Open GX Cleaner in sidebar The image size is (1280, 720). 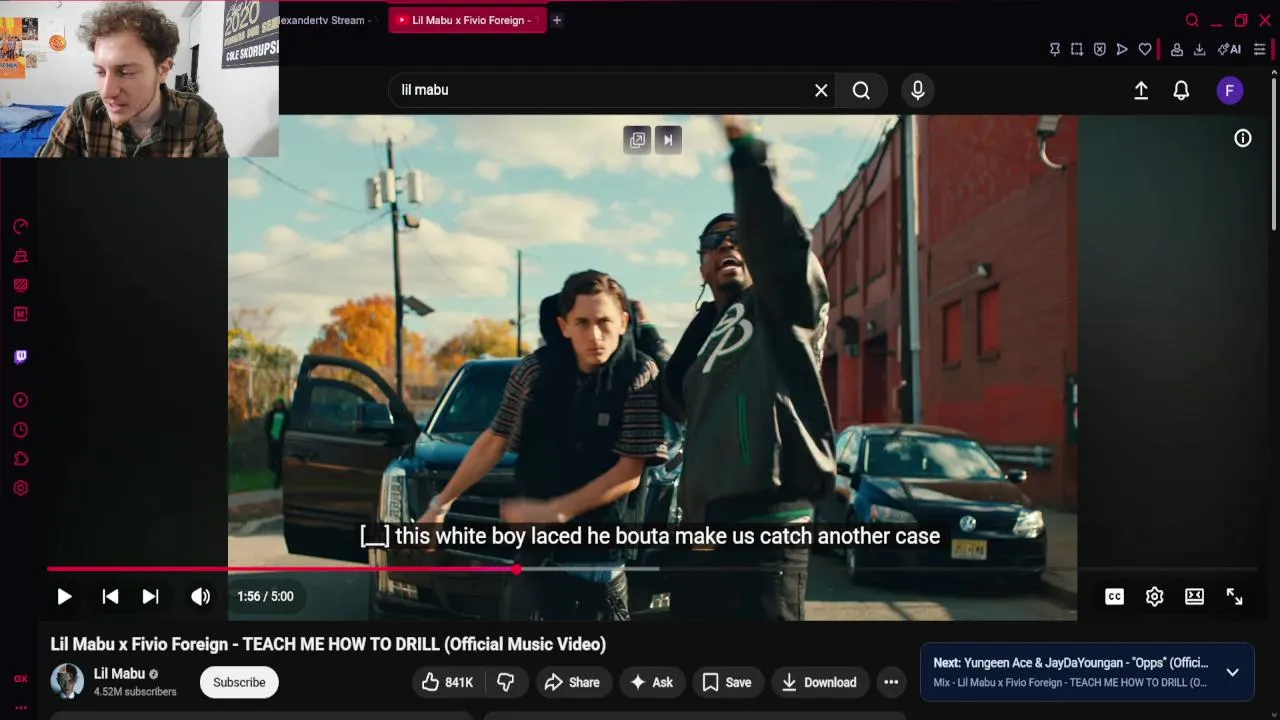(20, 256)
